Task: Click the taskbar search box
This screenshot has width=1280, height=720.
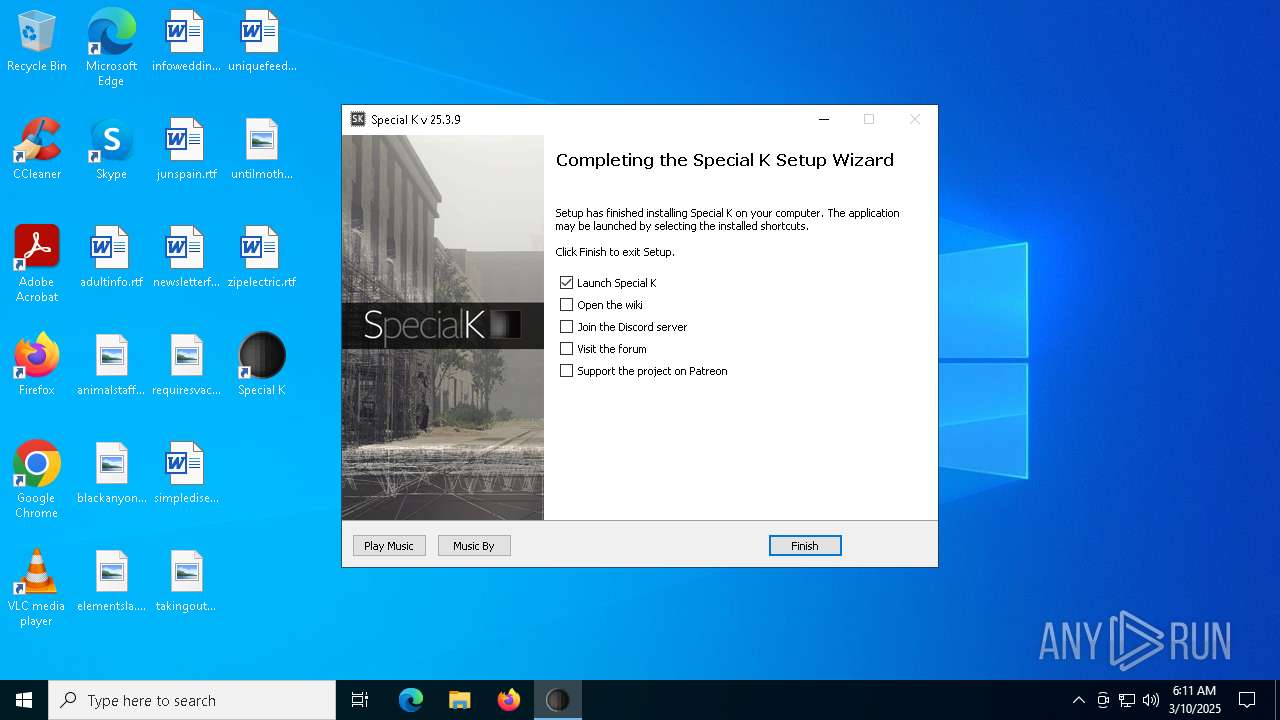Action: pyautogui.click(x=192, y=700)
